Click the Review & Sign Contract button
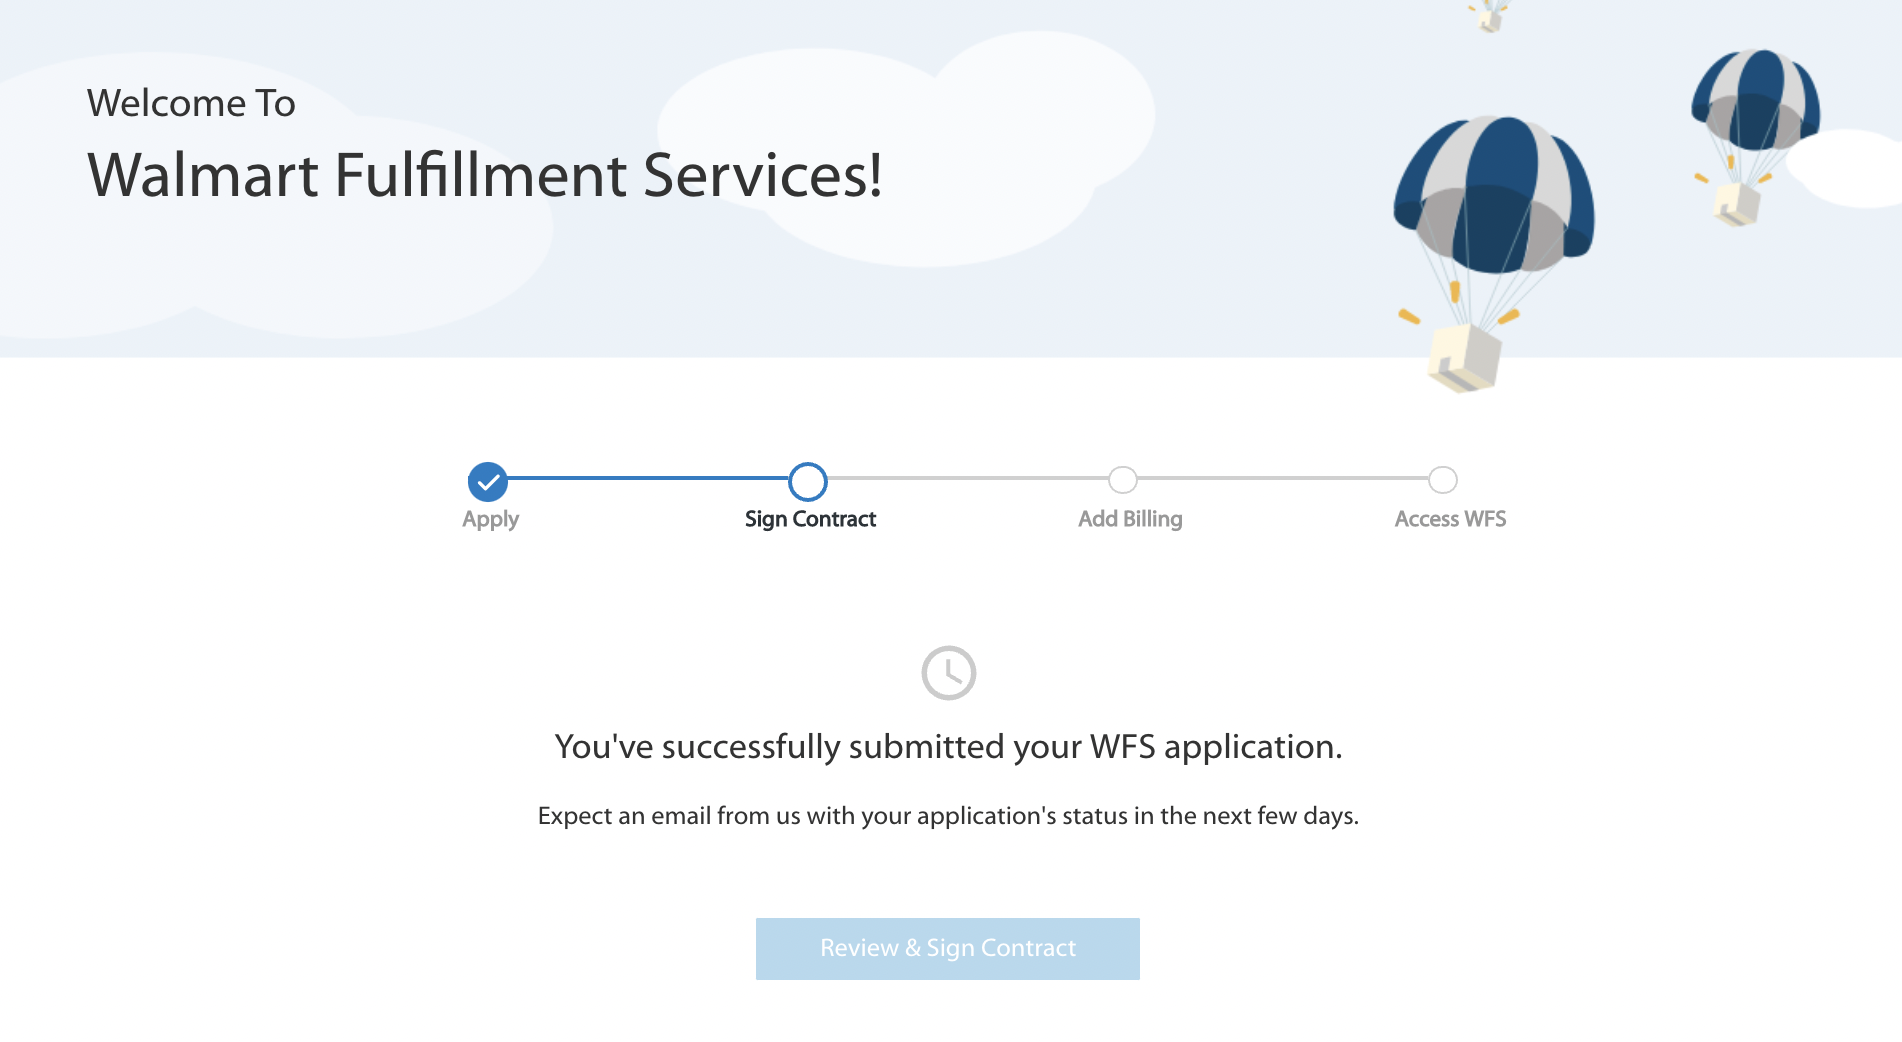 pos(947,948)
